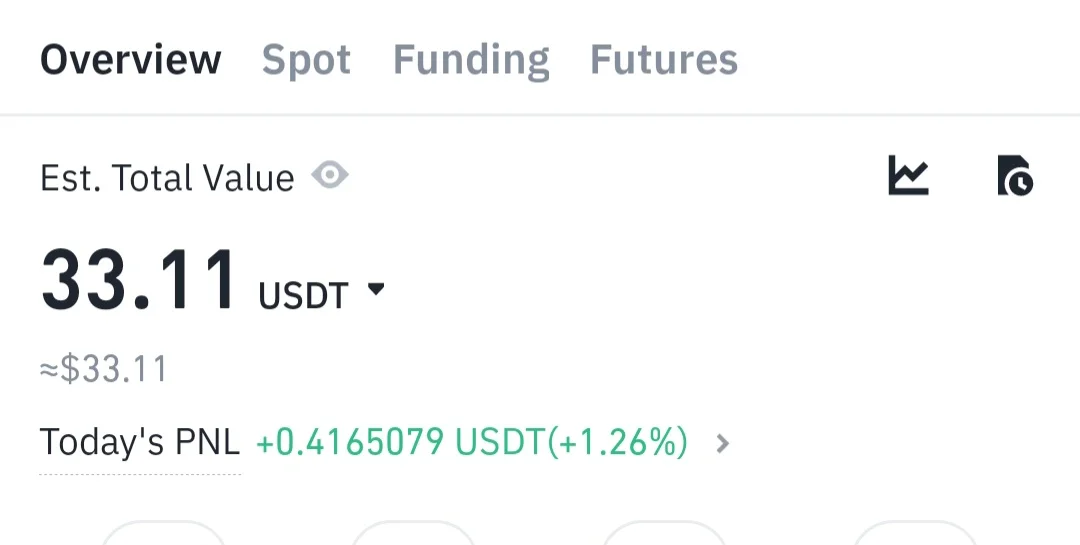
Task: Open PNL details via the right chevron
Action: pyautogui.click(x=723, y=443)
